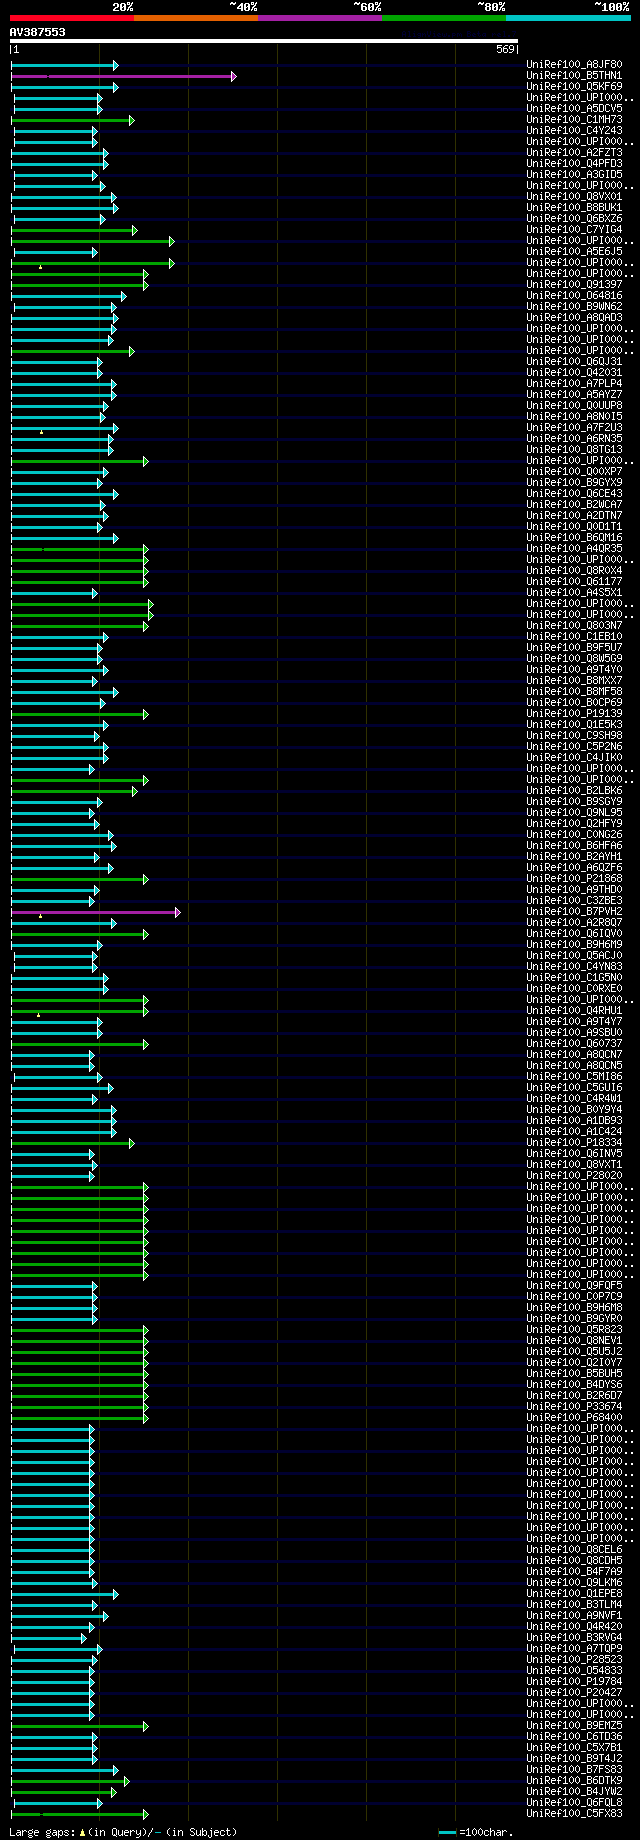Open UniRef100_A4QR35 hit

(x=574, y=549)
